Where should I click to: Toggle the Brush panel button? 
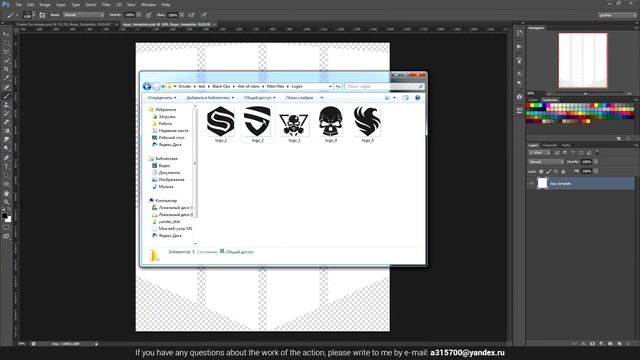click(x=42, y=15)
